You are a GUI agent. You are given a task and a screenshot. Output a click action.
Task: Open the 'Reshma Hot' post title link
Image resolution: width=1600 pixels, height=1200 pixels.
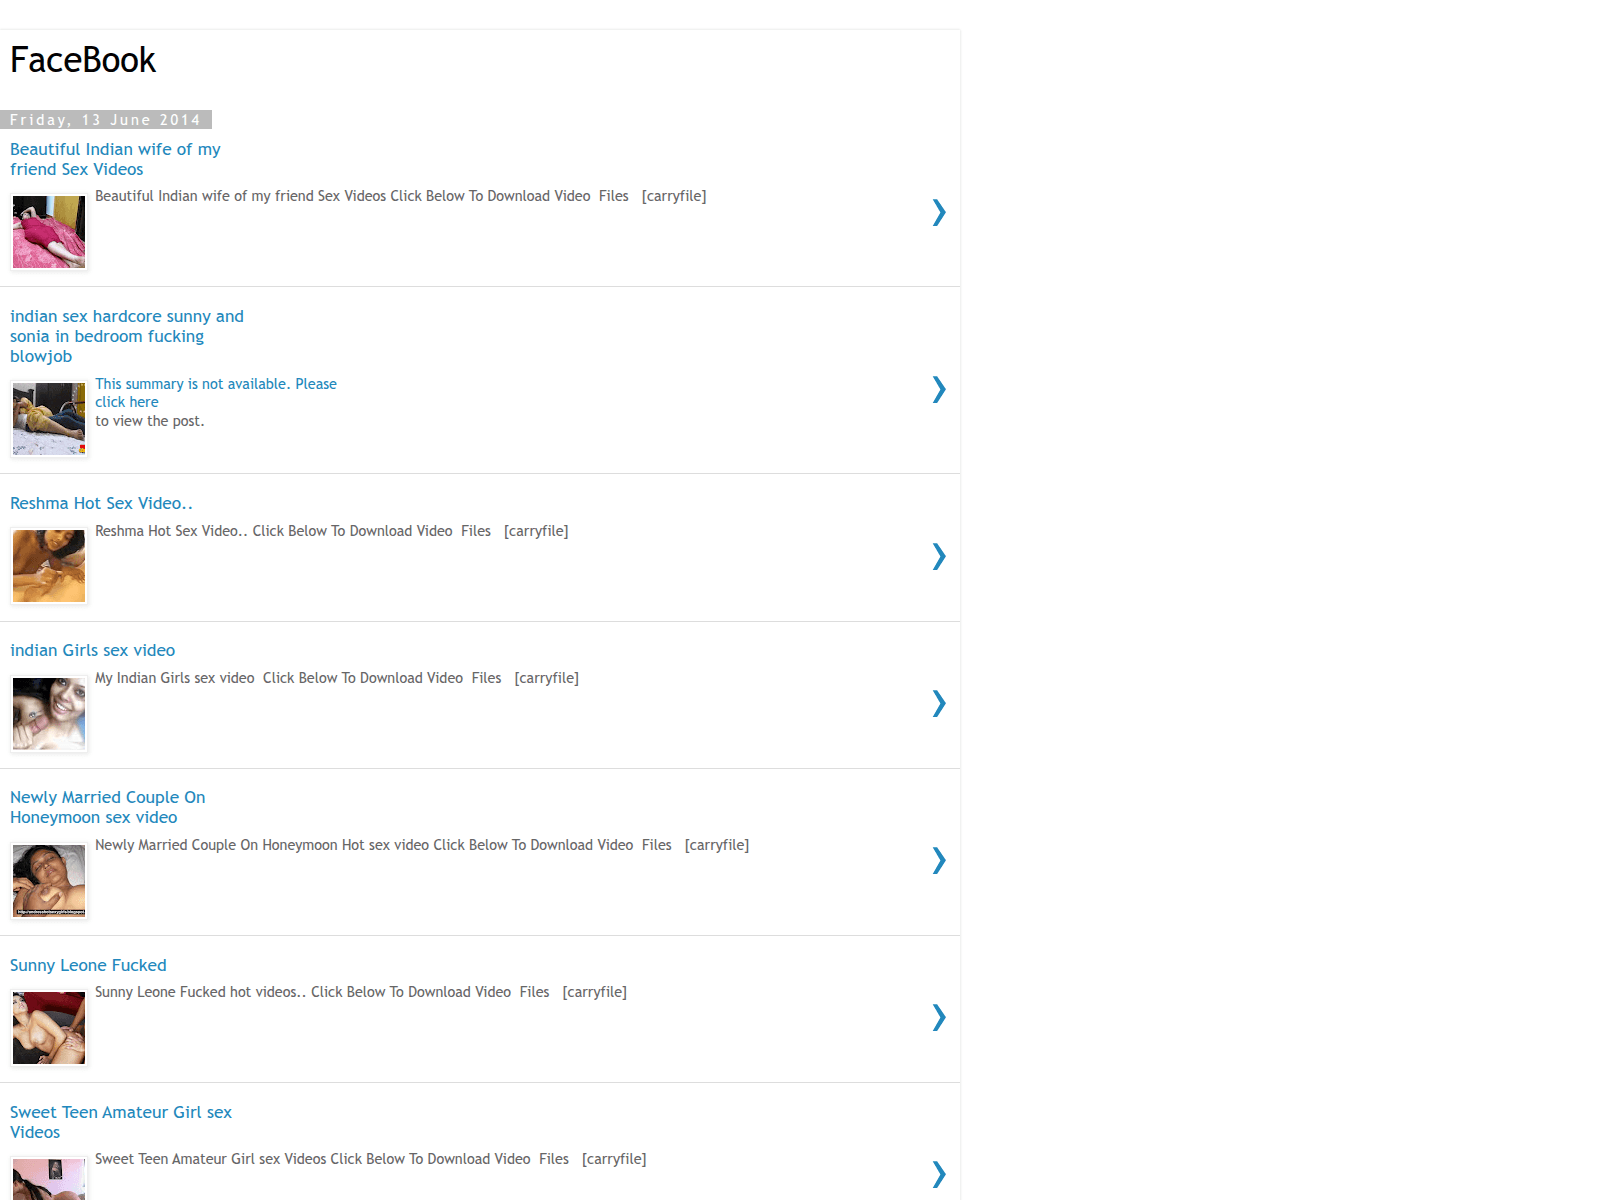(101, 503)
